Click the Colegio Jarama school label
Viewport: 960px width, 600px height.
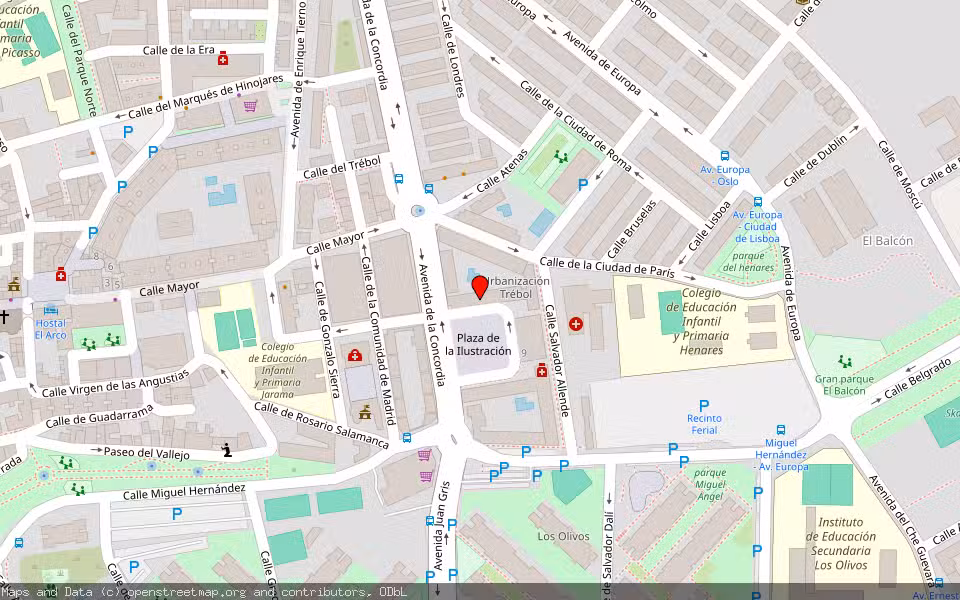tap(277, 370)
